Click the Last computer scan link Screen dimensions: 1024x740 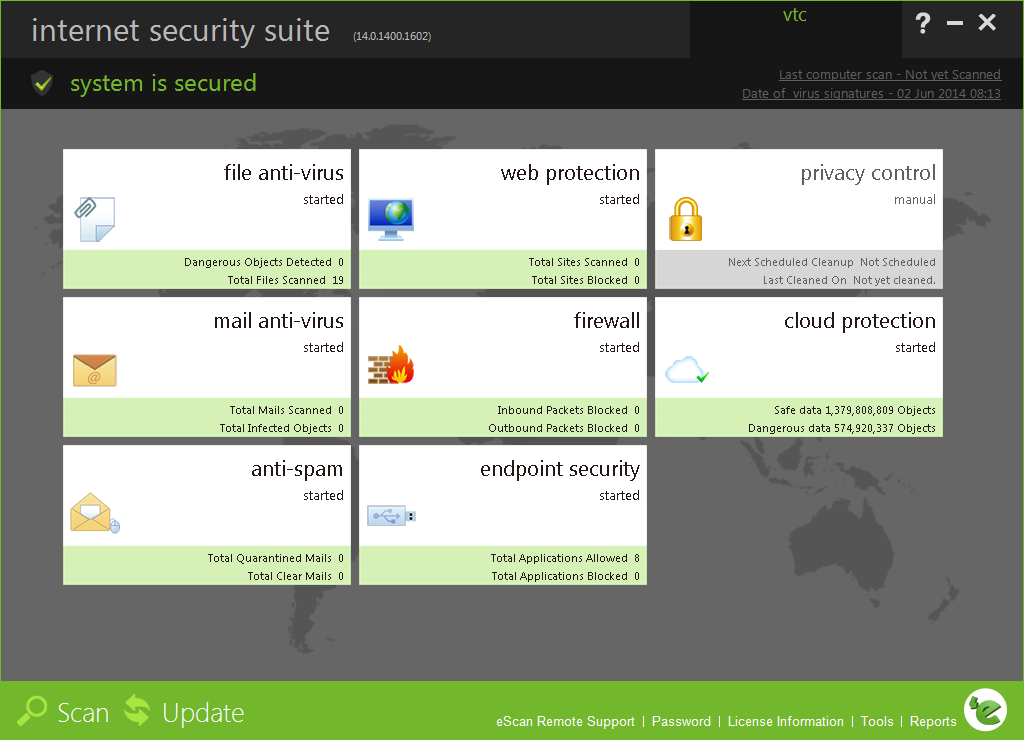[x=889, y=75]
